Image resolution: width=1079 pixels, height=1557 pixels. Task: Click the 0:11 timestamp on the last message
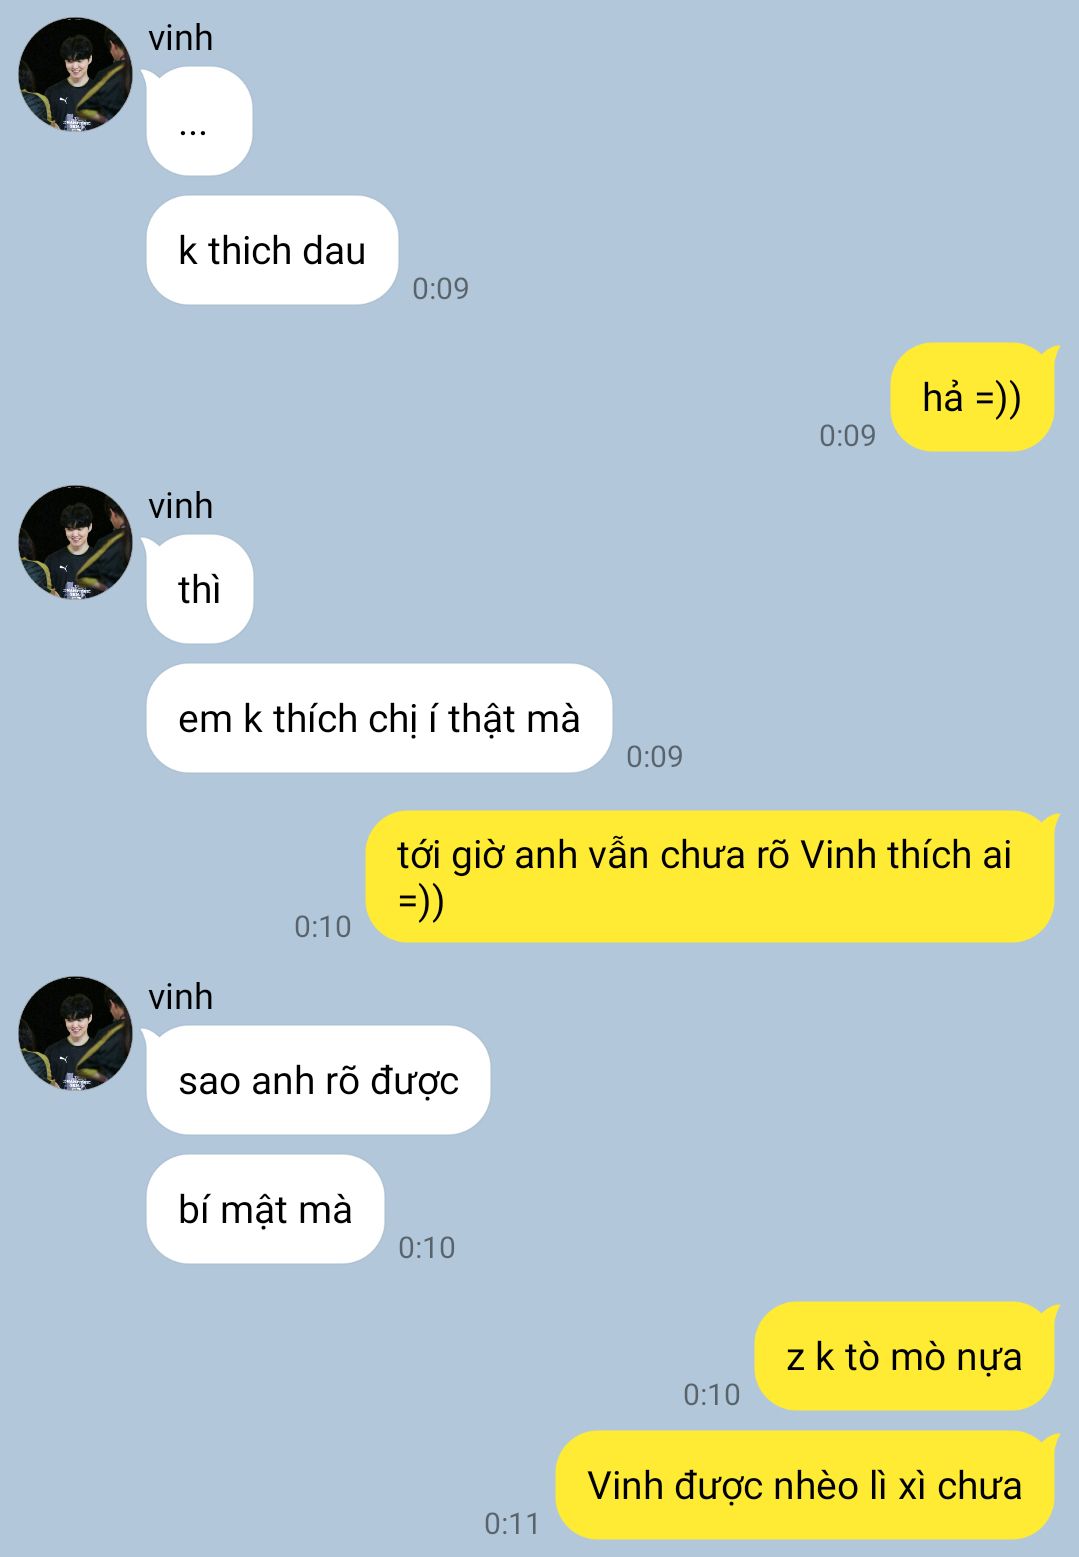(x=512, y=1523)
